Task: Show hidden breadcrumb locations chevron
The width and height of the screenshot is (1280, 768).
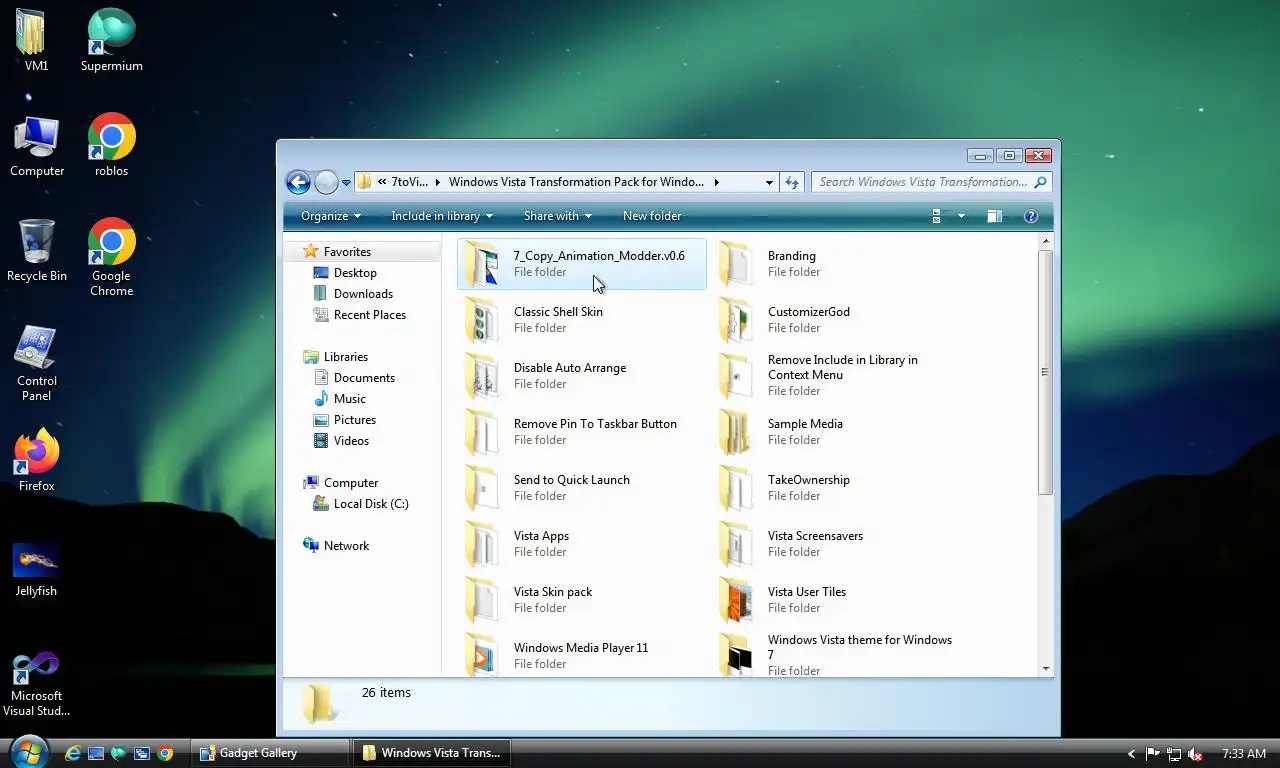Action: (382, 182)
